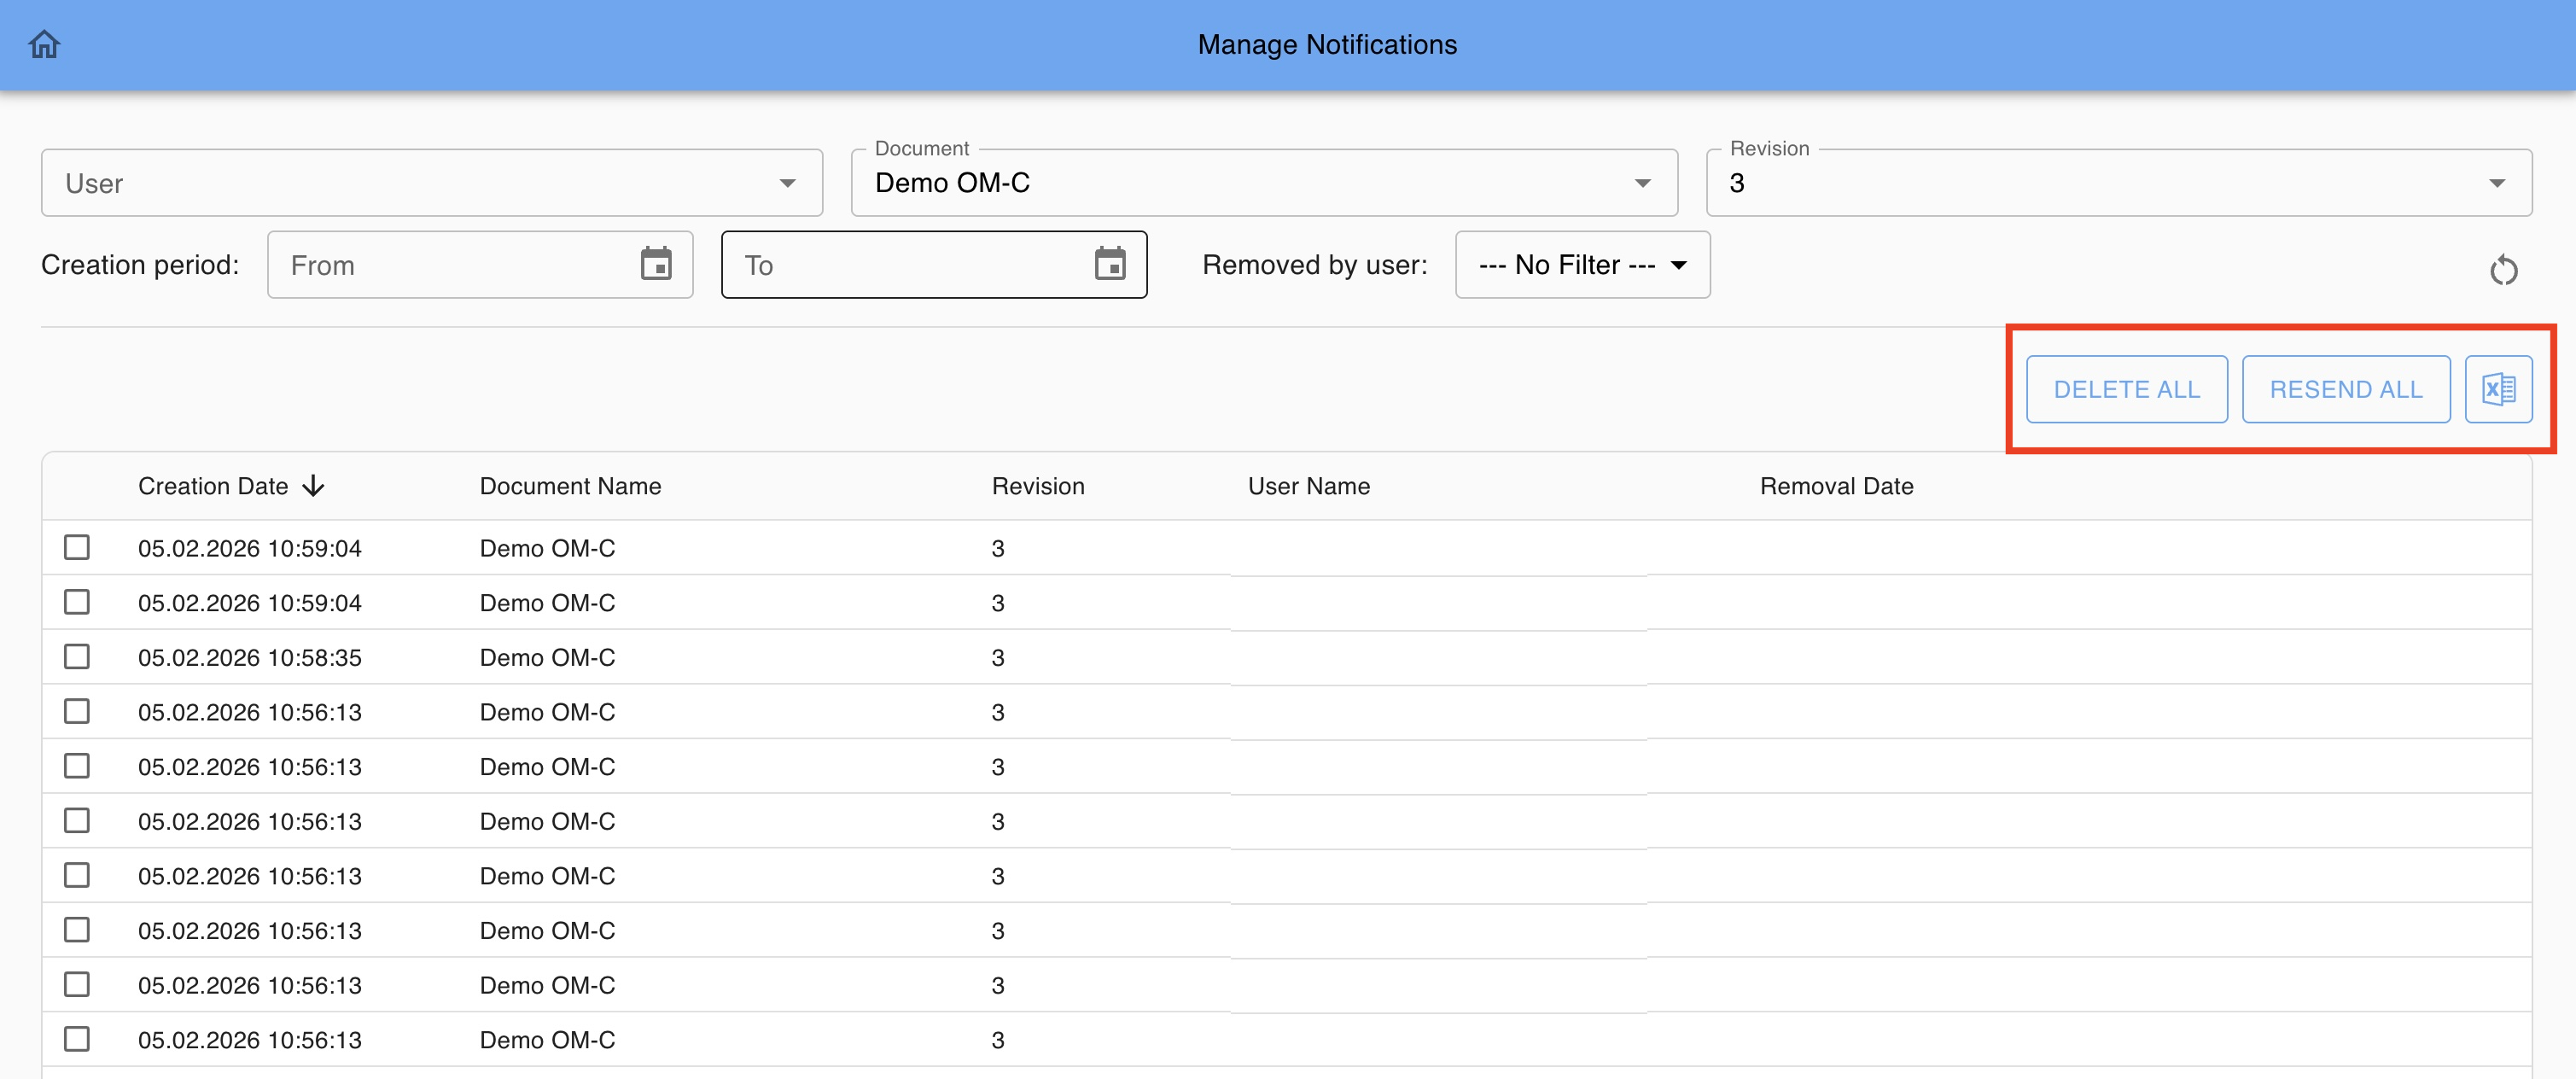Click the RESEND ALL button

pos(2345,389)
